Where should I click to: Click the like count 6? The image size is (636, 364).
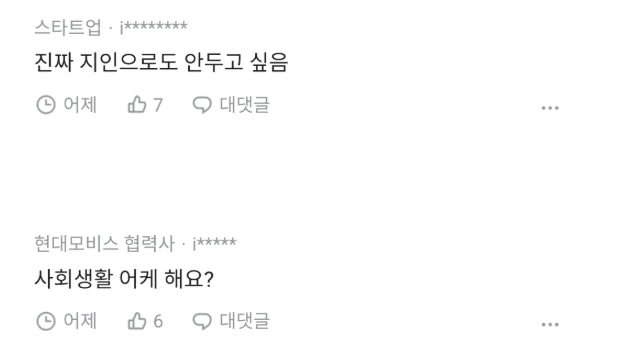coord(158,322)
